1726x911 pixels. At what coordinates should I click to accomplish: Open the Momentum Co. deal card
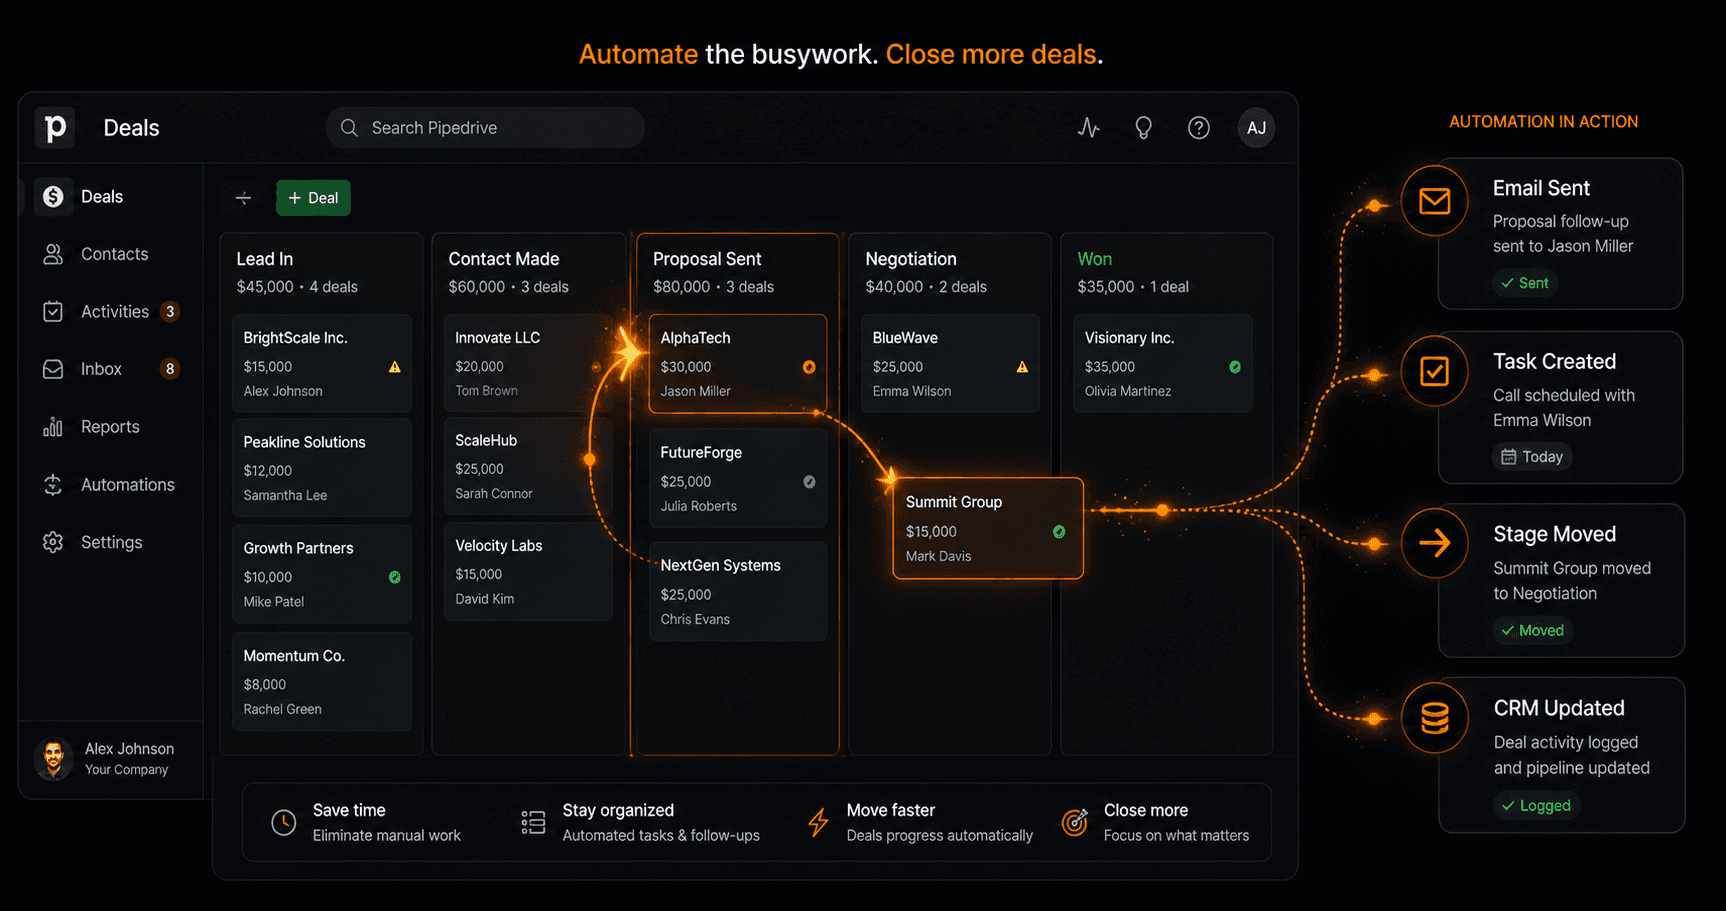[x=322, y=682]
